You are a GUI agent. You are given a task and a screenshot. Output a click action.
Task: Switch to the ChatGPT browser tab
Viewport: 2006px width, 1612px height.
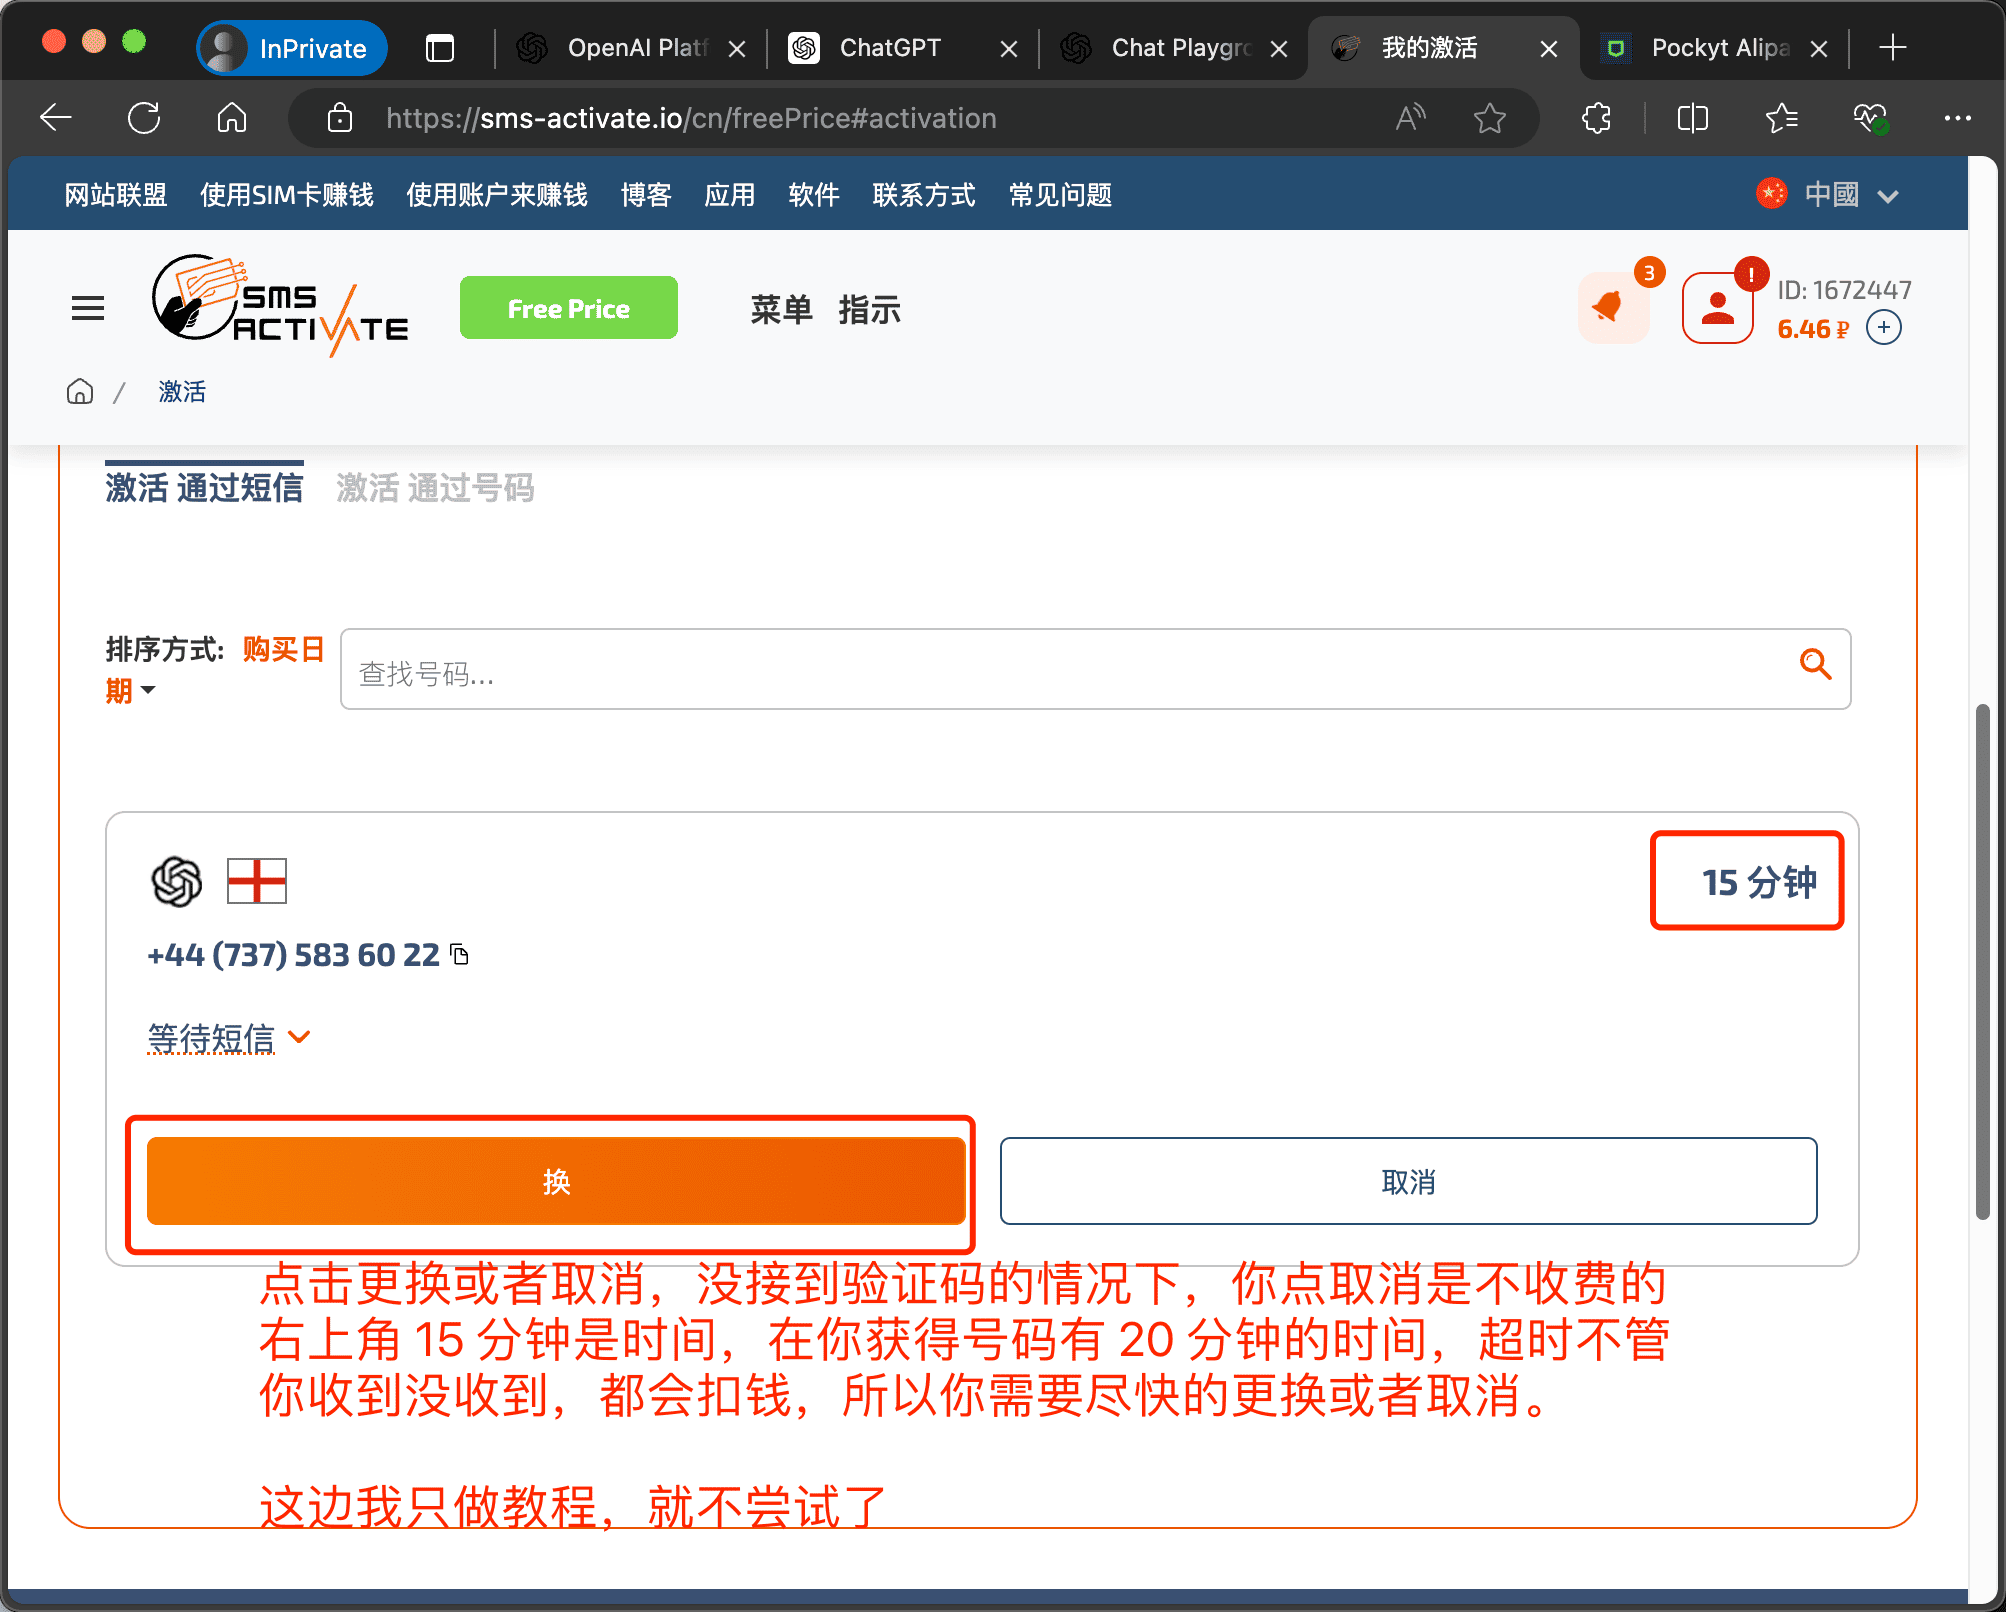[x=890, y=48]
